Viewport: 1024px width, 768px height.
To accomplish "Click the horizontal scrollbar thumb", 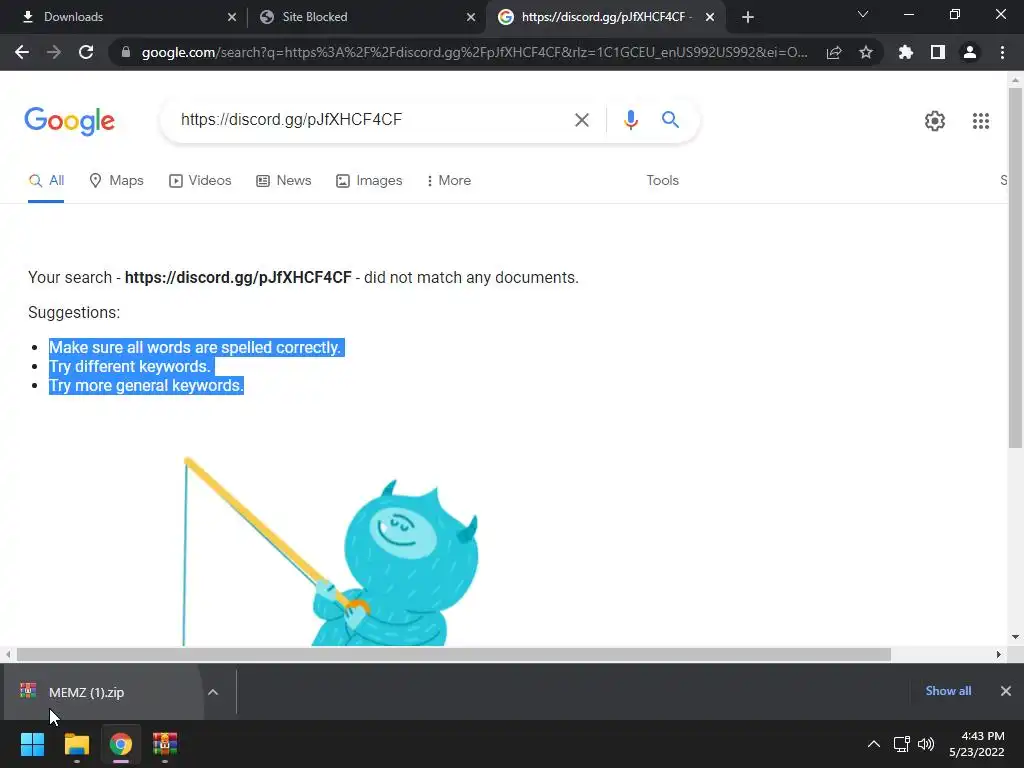I will click(453, 654).
